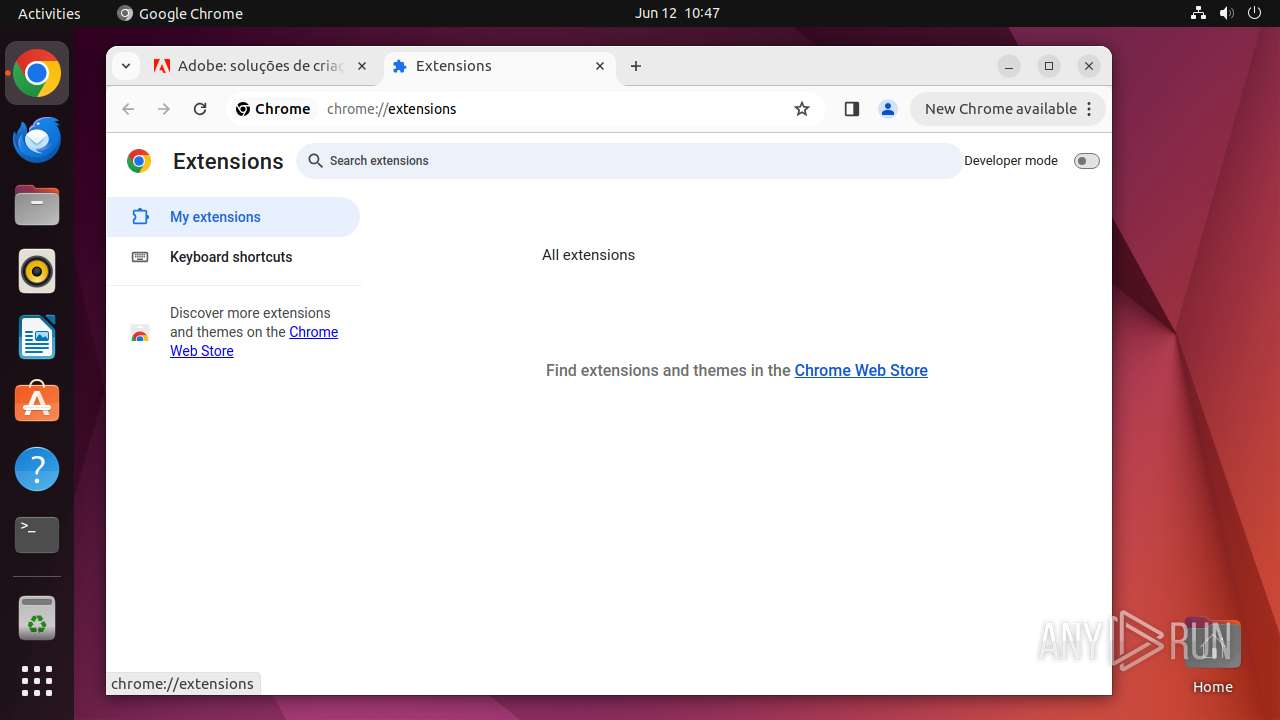Launch Thunderbird mail from the dock

pyautogui.click(x=37, y=139)
